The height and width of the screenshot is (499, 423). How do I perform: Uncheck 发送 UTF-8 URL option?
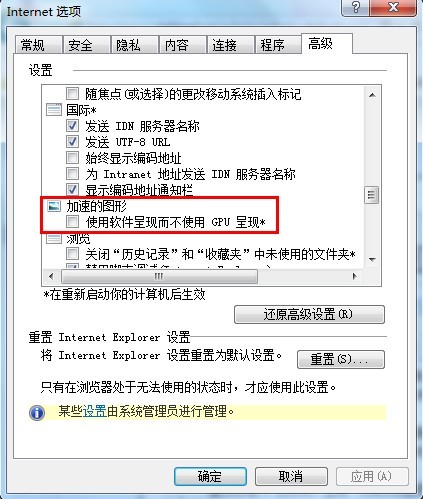click(x=72, y=142)
